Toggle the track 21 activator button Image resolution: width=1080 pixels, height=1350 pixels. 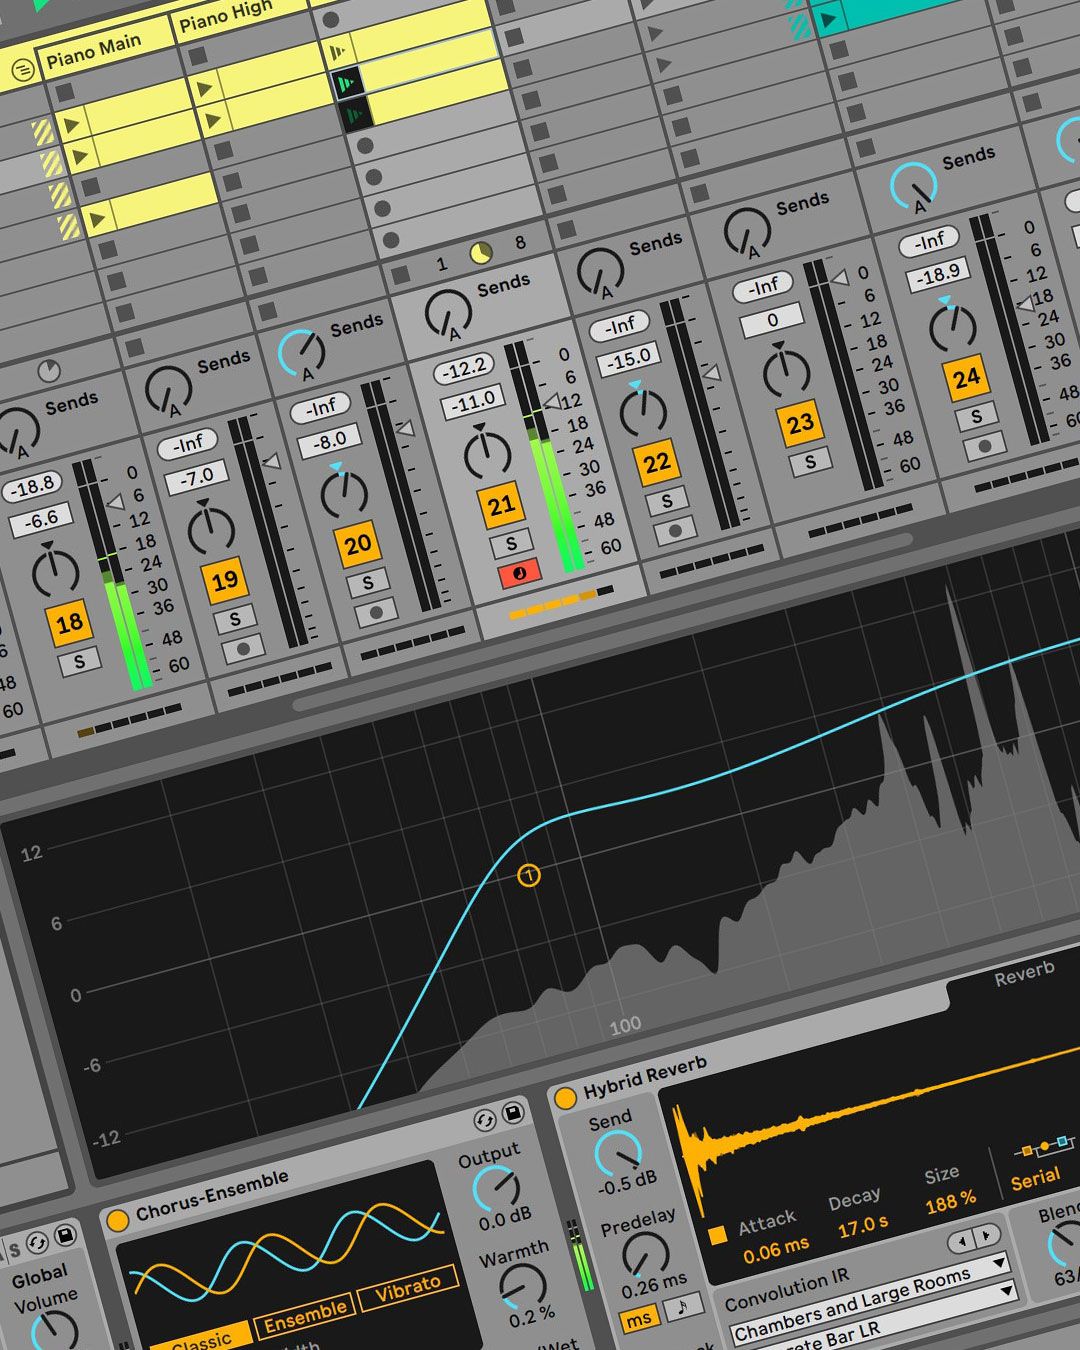pyautogui.click(x=501, y=507)
